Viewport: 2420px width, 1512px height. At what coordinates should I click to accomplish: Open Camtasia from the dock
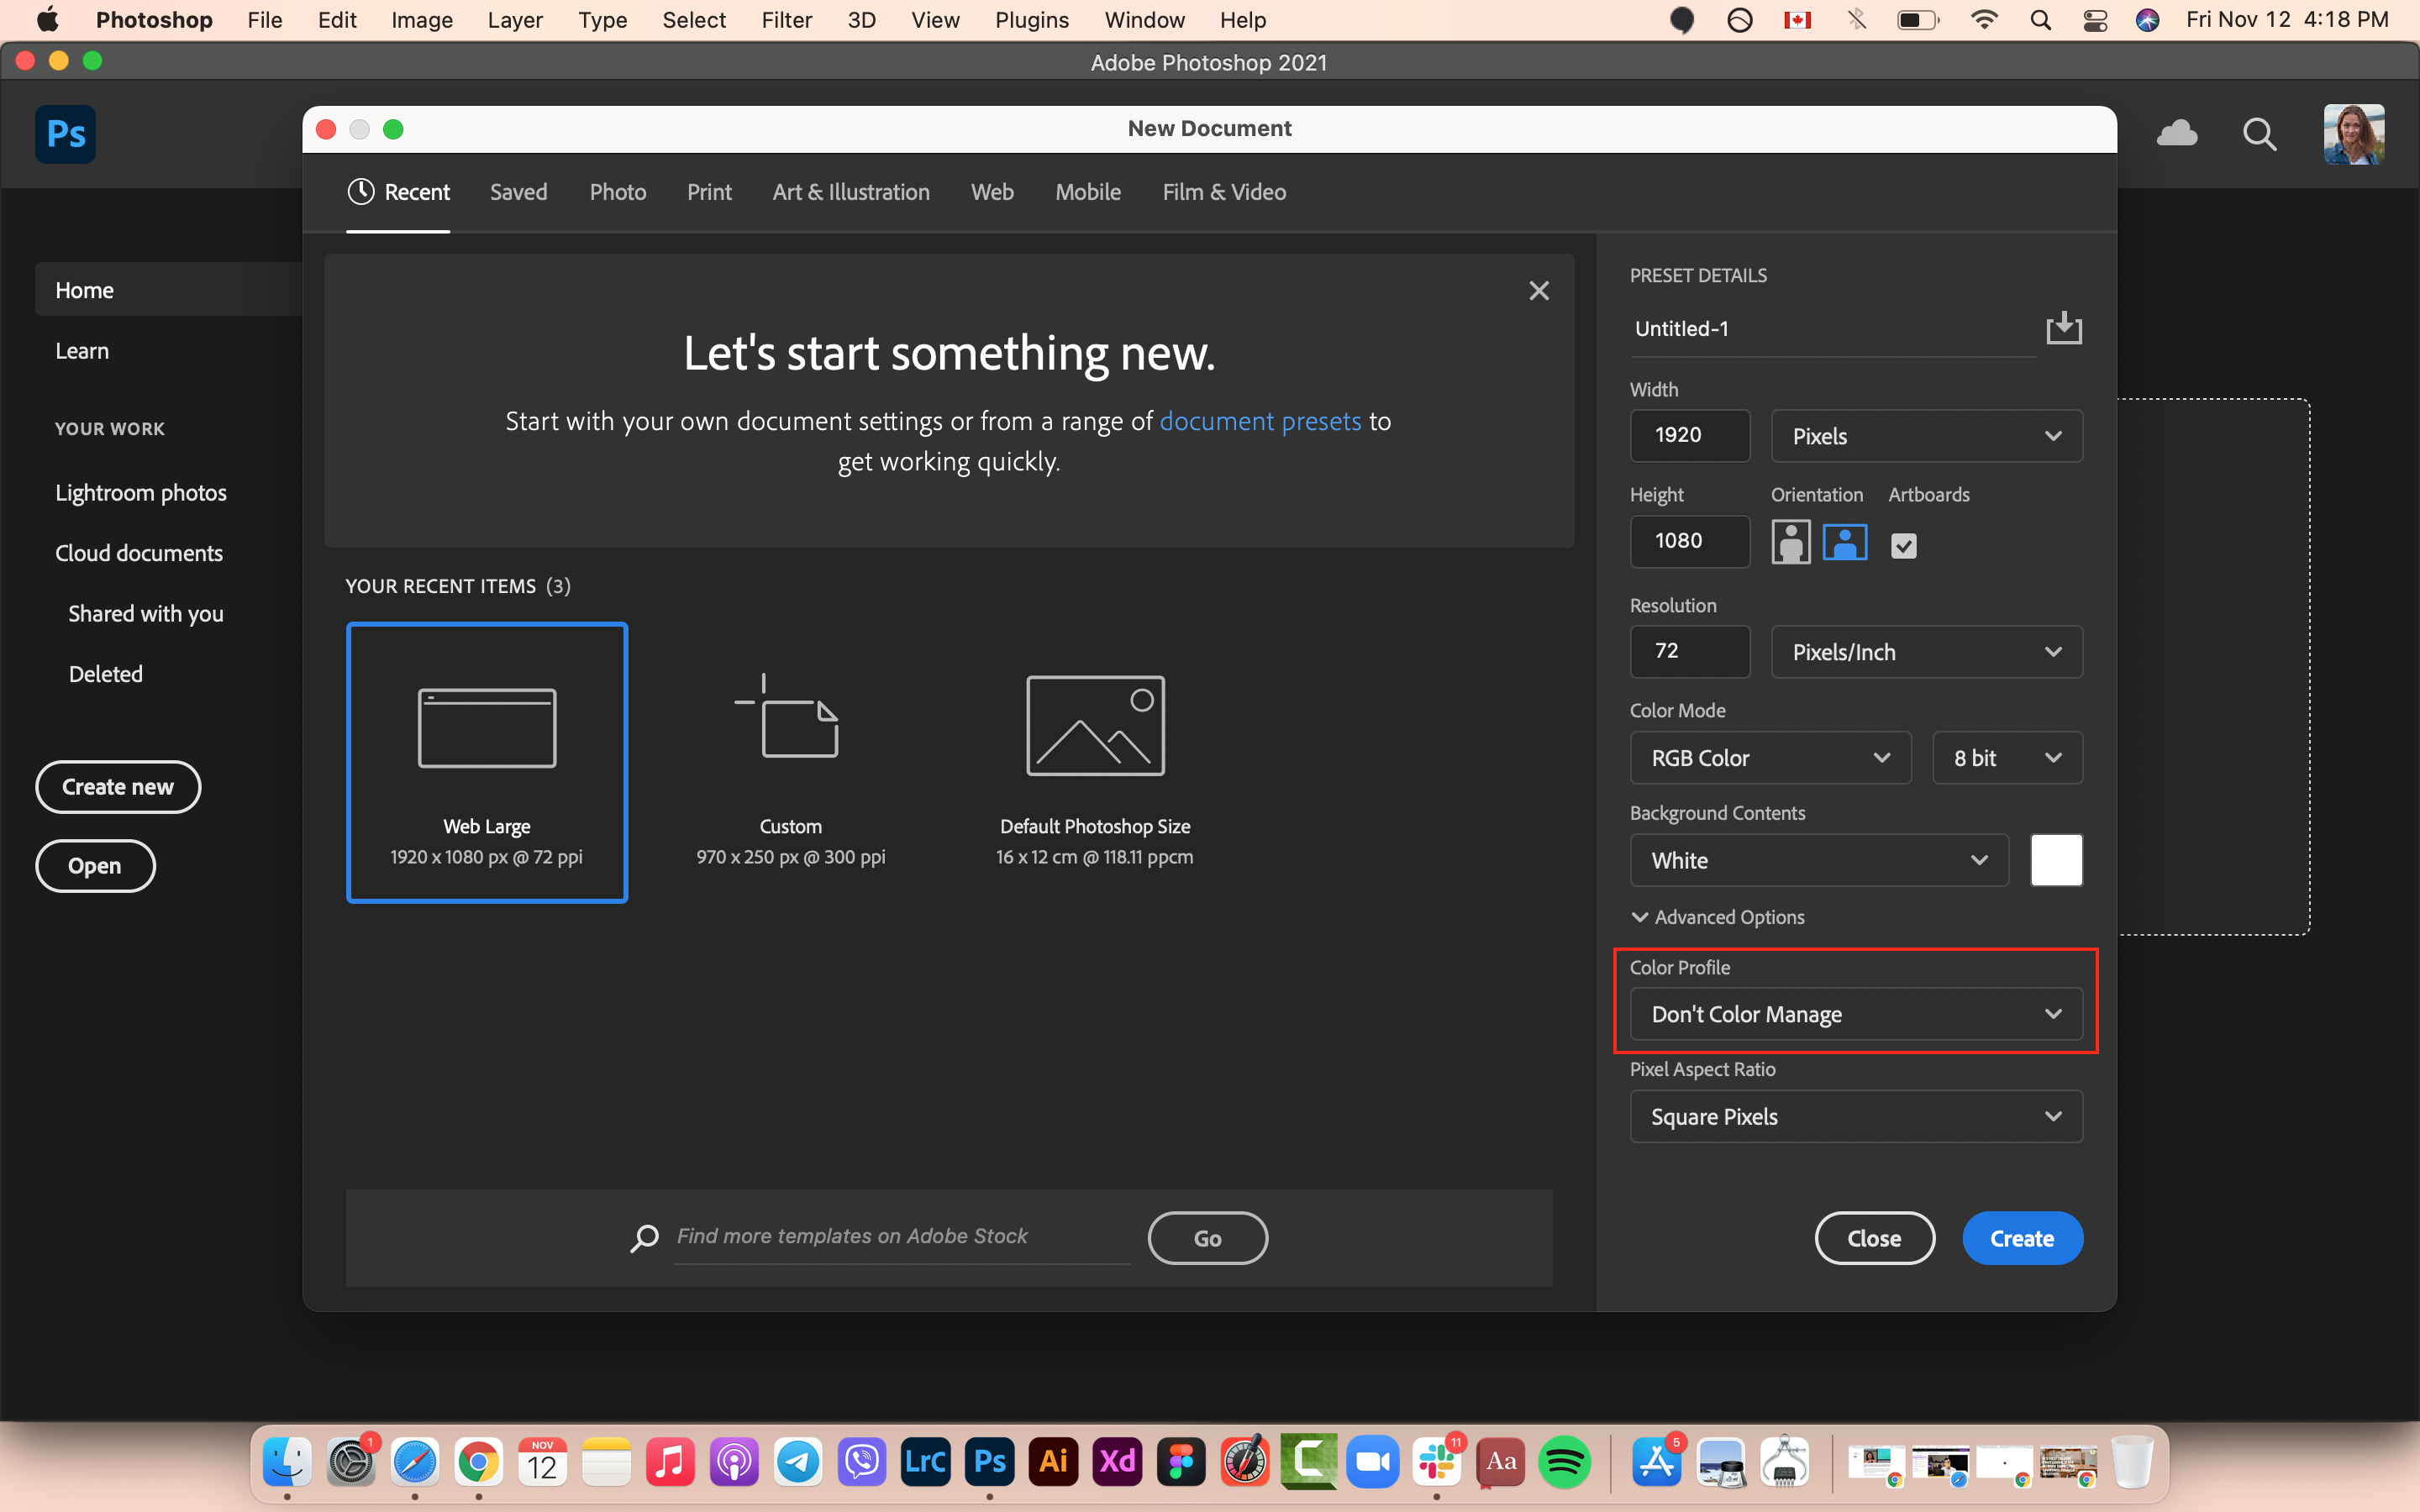[1309, 1462]
